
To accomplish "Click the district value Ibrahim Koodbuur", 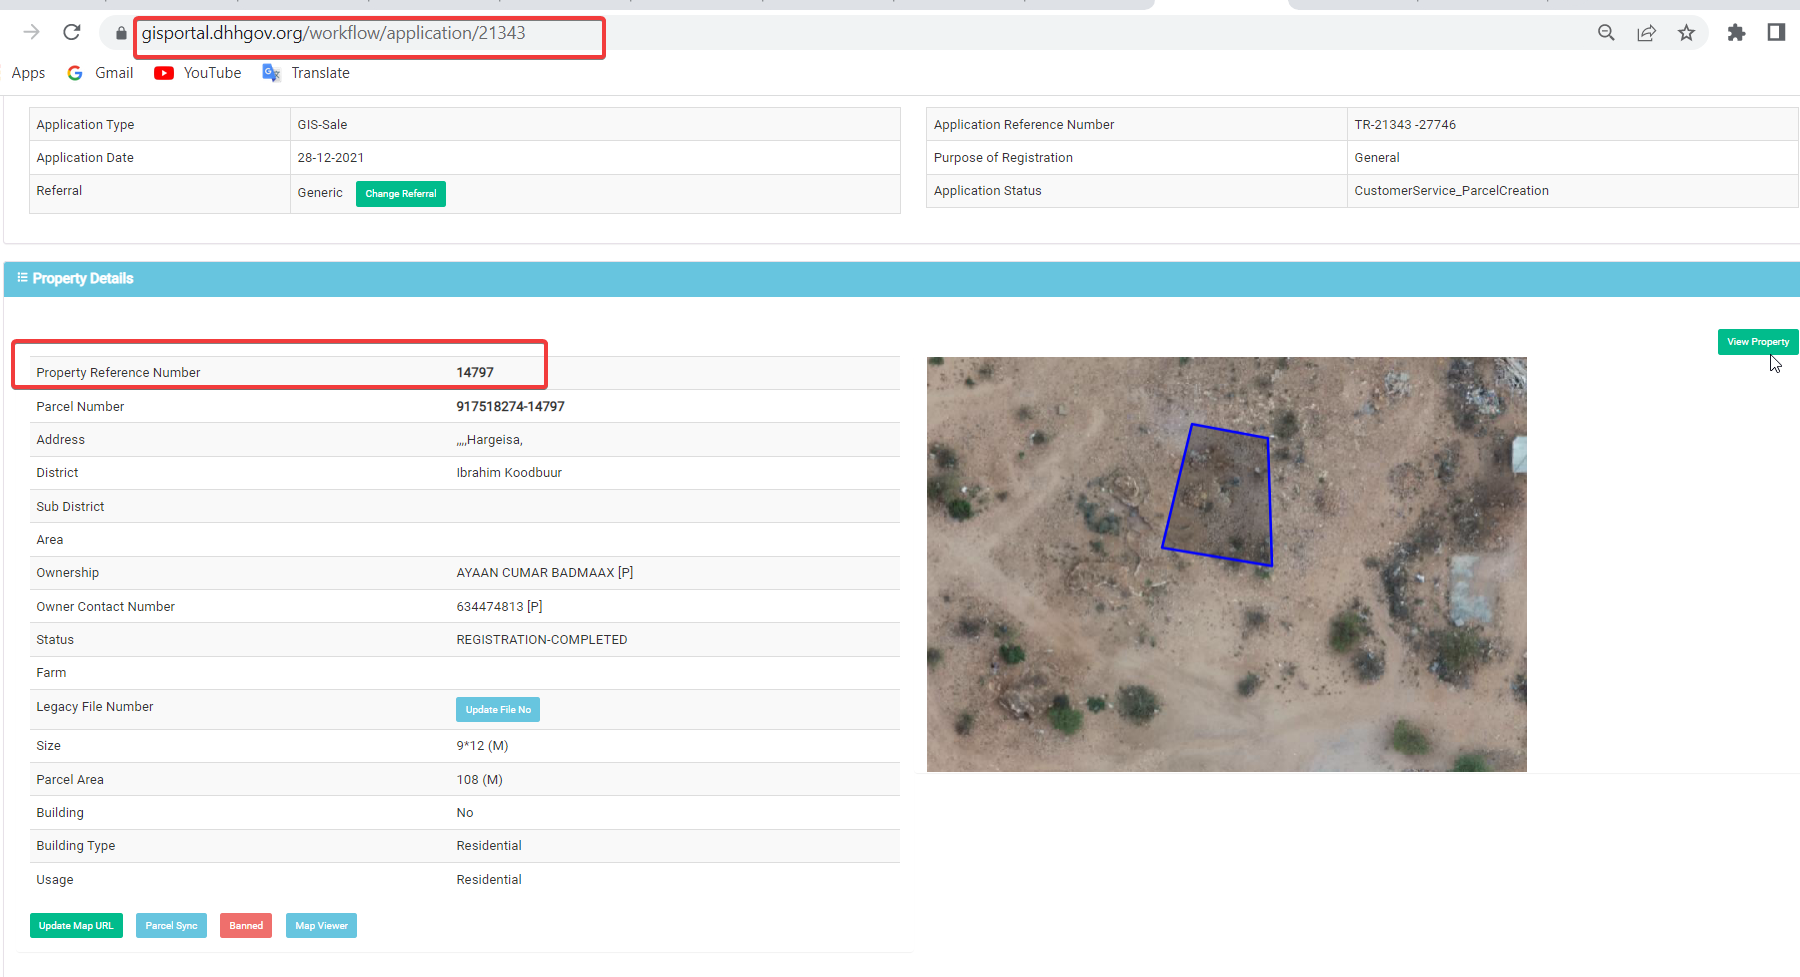I will [x=509, y=473].
